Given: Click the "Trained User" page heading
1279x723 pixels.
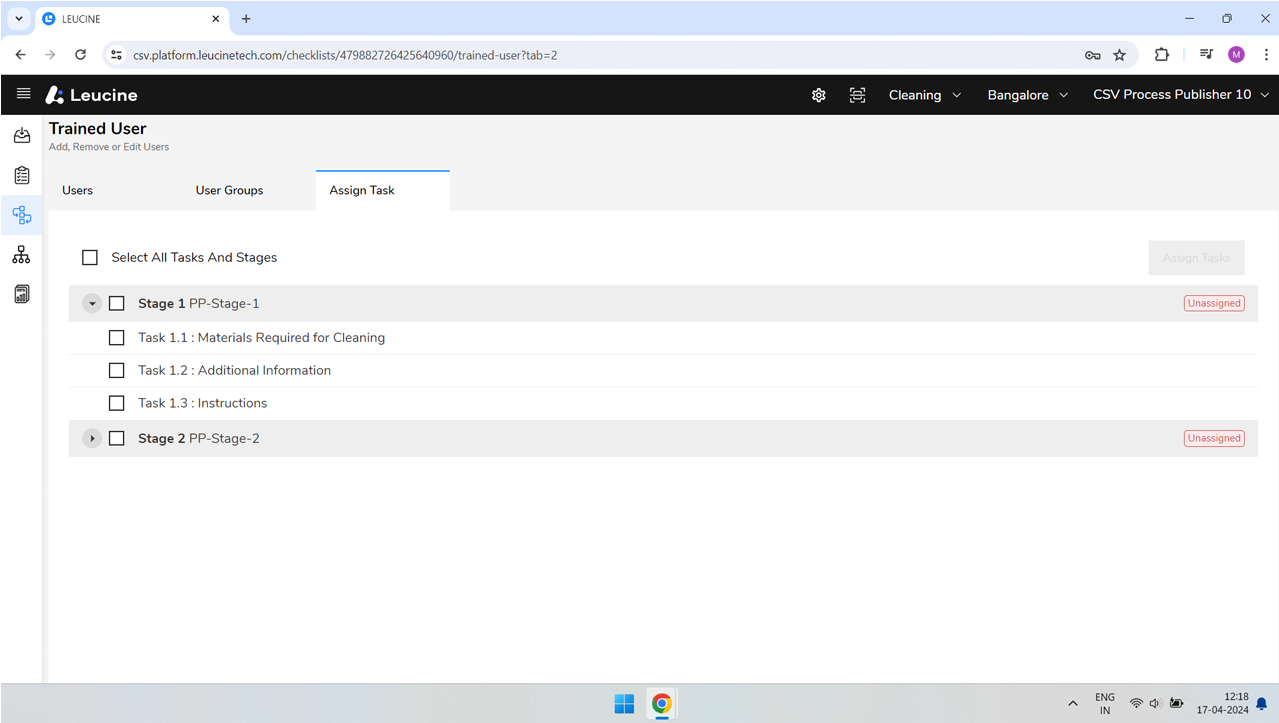Looking at the screenshot, I should [98, 129].
